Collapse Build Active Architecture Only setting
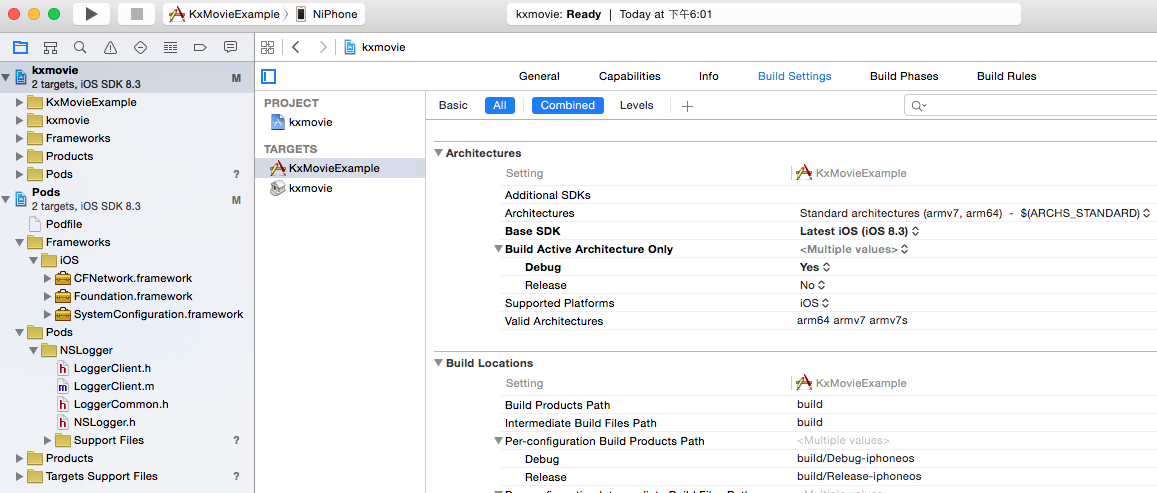The image size is (1157, 493). click(498, 249)
